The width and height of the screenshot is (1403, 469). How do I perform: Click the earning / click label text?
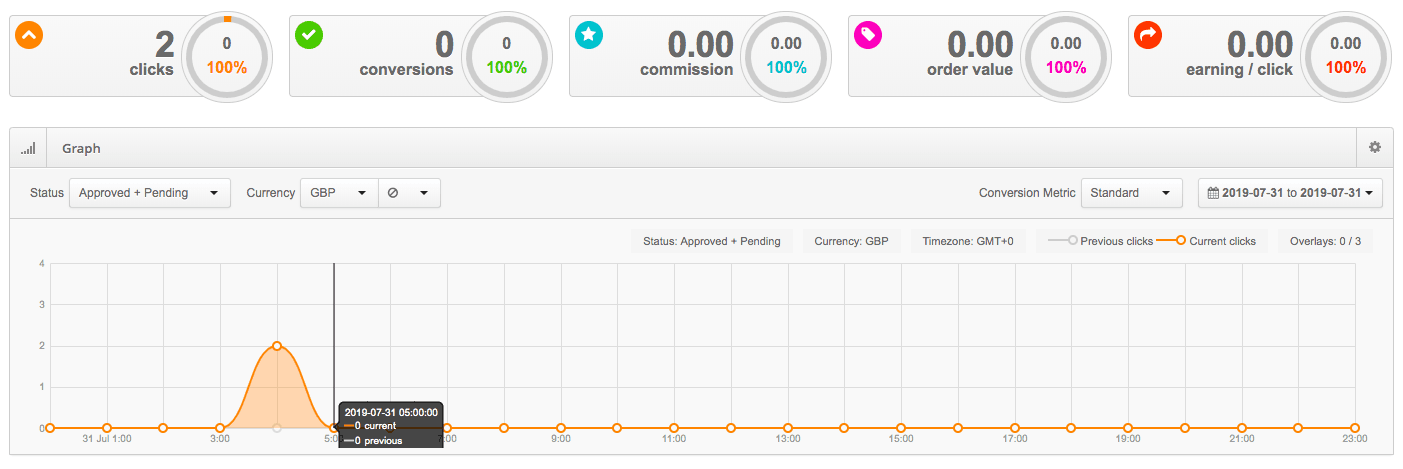coord(1240,70)
